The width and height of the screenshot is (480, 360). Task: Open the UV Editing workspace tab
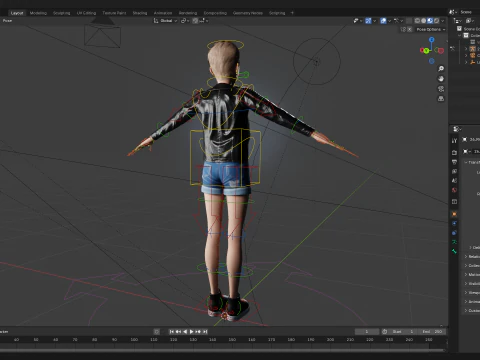pos(86,13)
